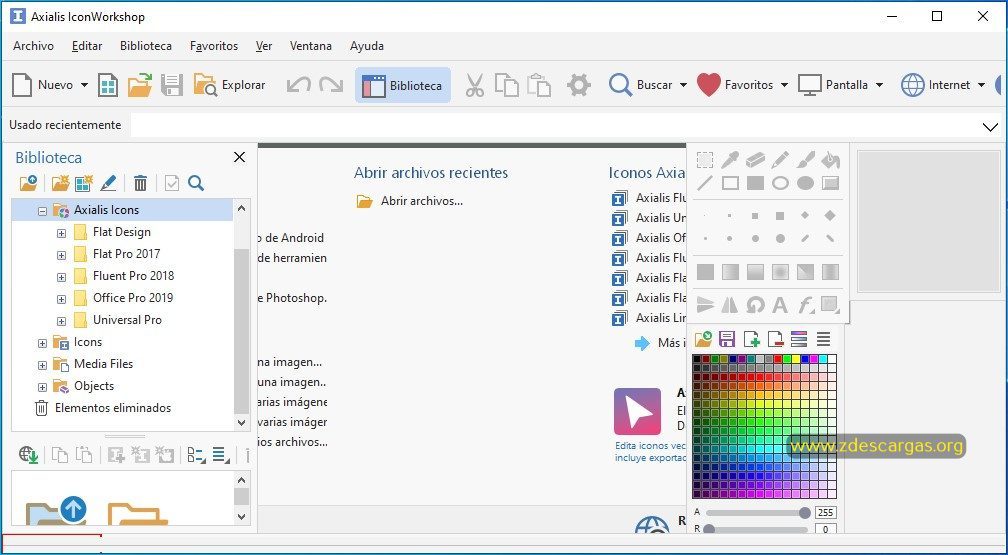Expand the Media Files node

[x=42, y=365]
